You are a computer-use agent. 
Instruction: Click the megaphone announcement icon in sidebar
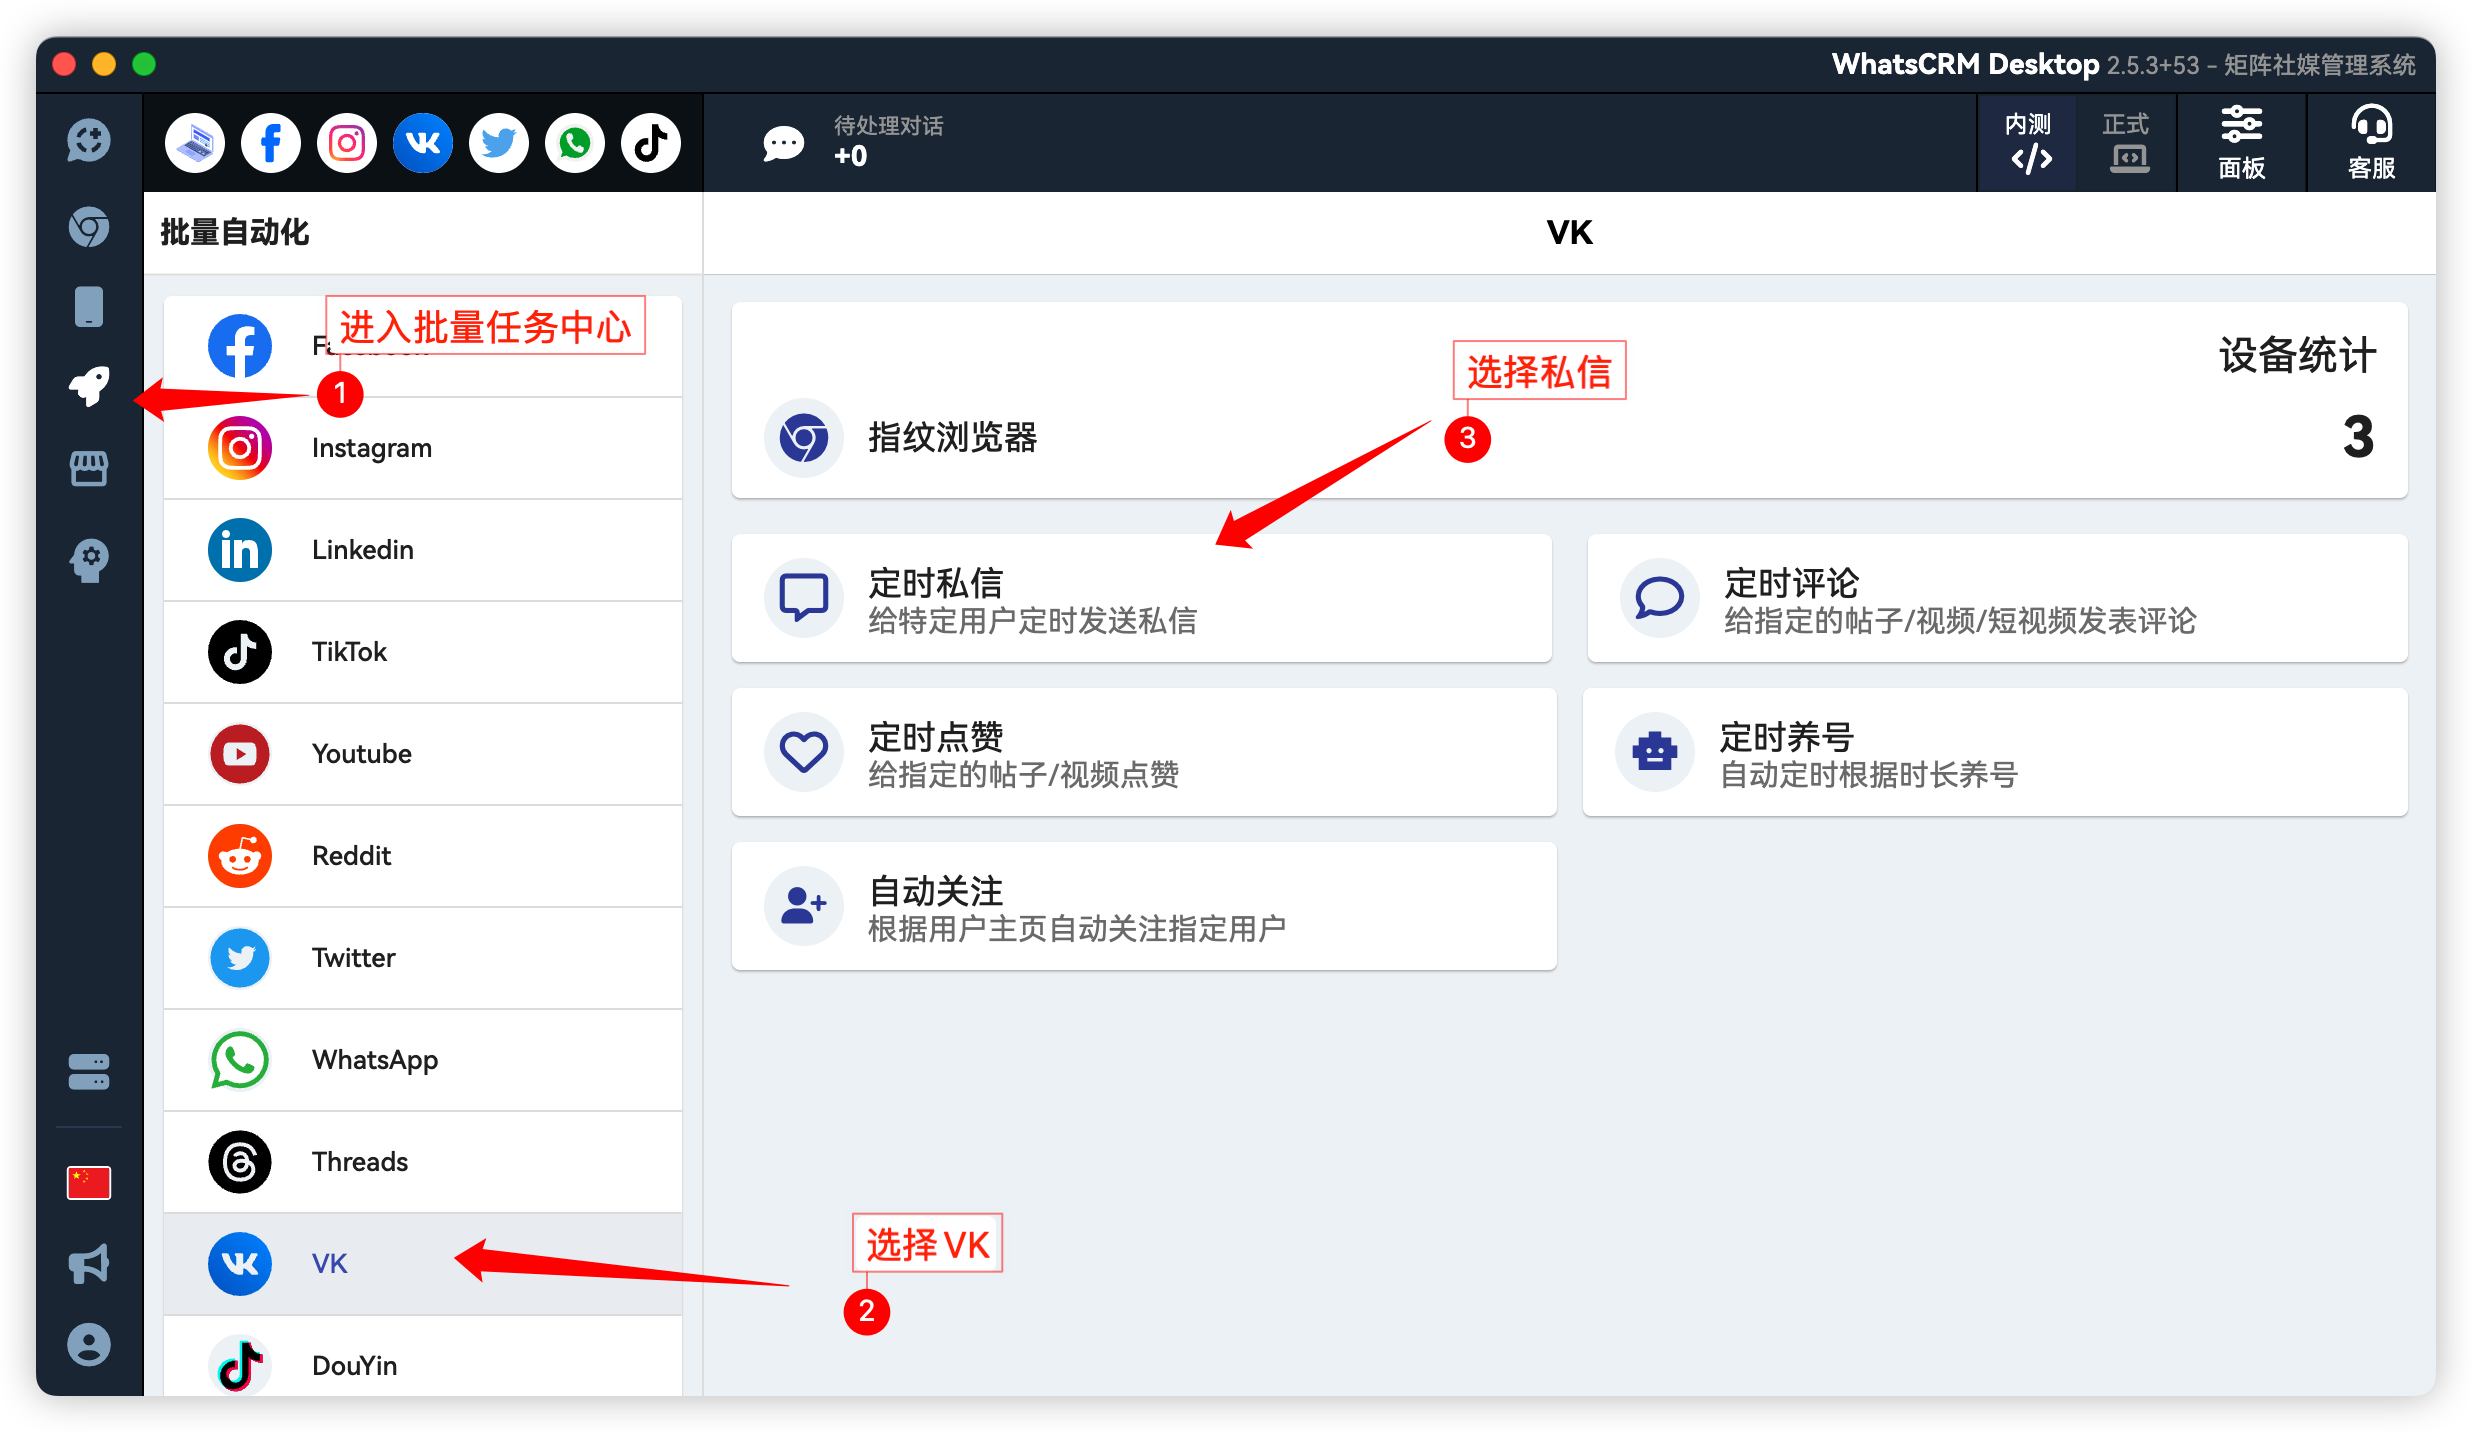click(x=88, y=1263)
